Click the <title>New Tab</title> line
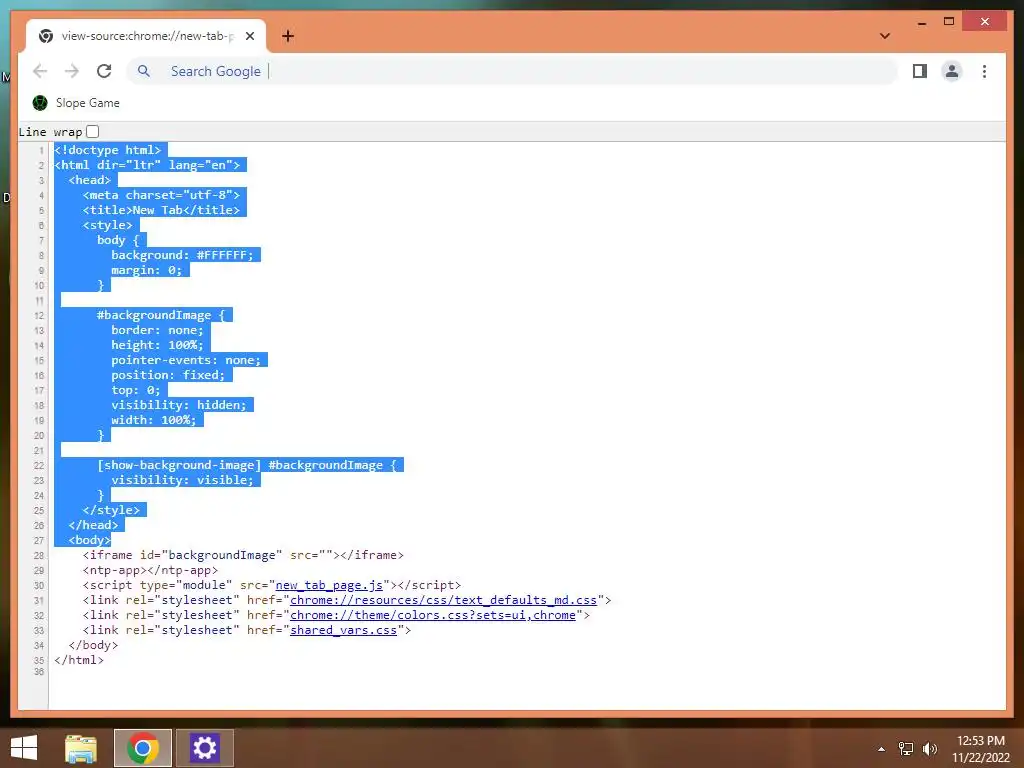This screenshot has height=768, width=1024. pos(161,210)
